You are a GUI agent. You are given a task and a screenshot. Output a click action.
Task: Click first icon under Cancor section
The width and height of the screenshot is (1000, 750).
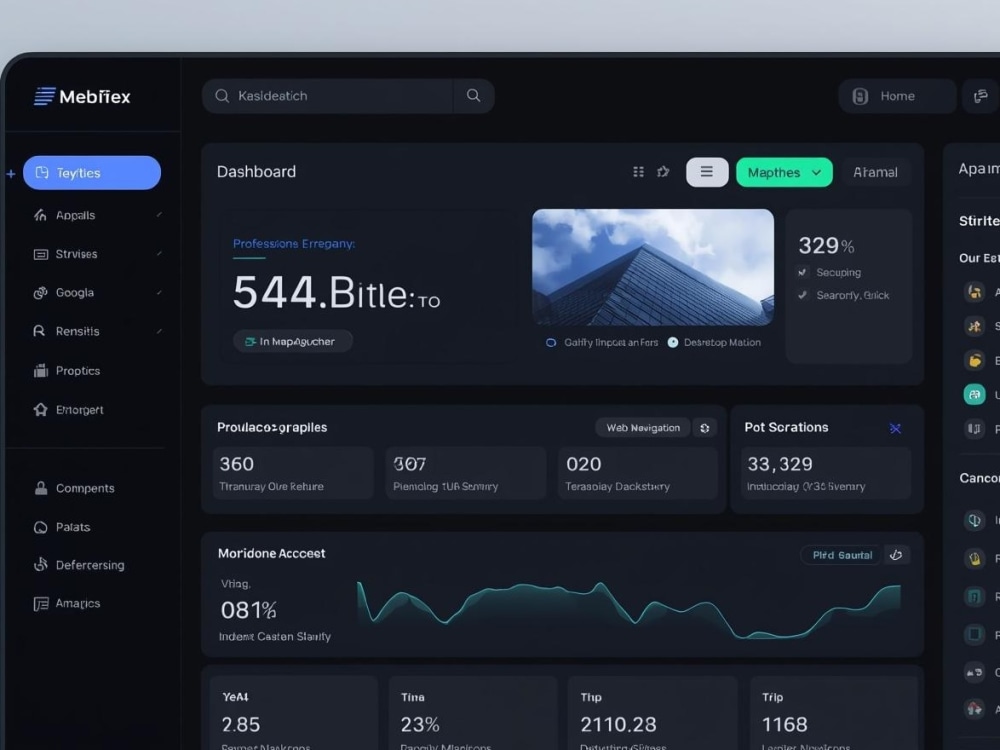point(974,520)
